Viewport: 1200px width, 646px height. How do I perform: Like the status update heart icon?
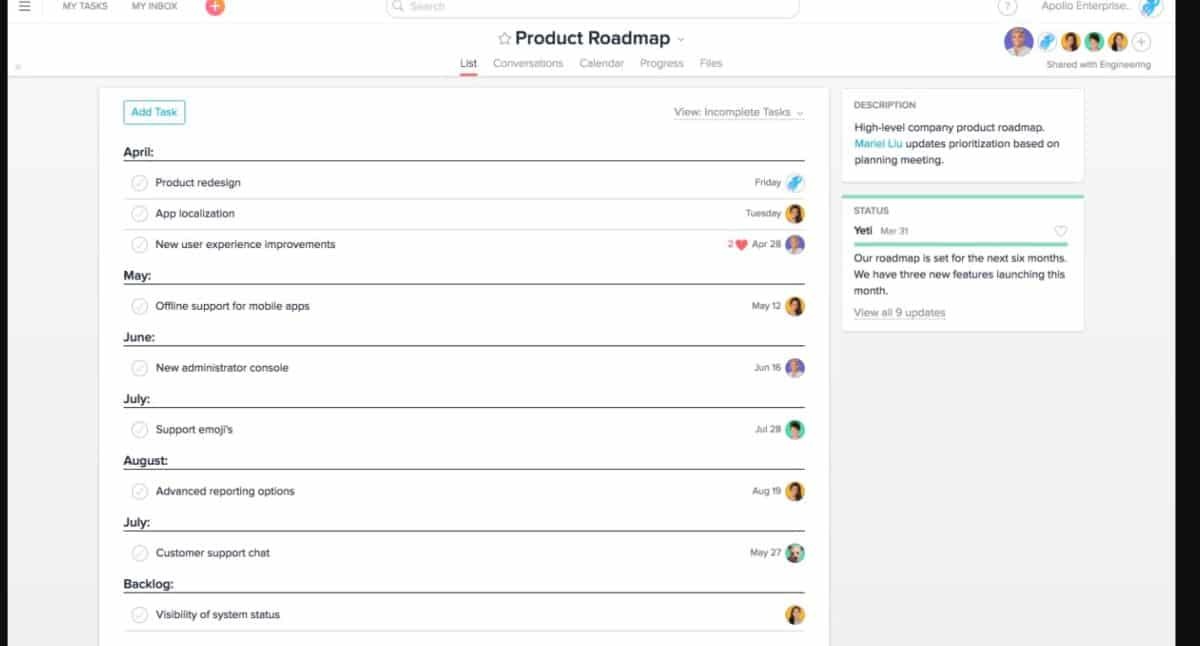pyautogui.click(x=1060, y=231)
